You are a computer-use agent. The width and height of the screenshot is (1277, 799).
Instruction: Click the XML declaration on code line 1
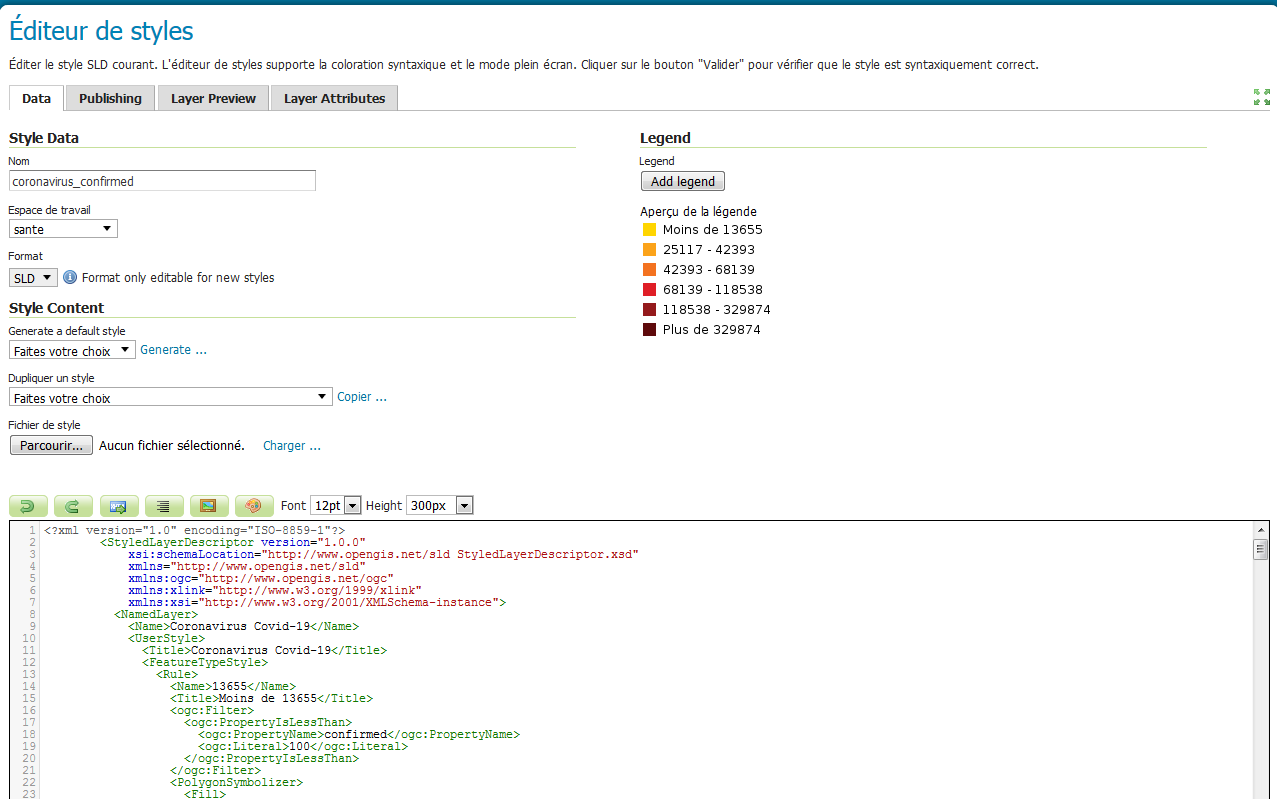point(195,530)
